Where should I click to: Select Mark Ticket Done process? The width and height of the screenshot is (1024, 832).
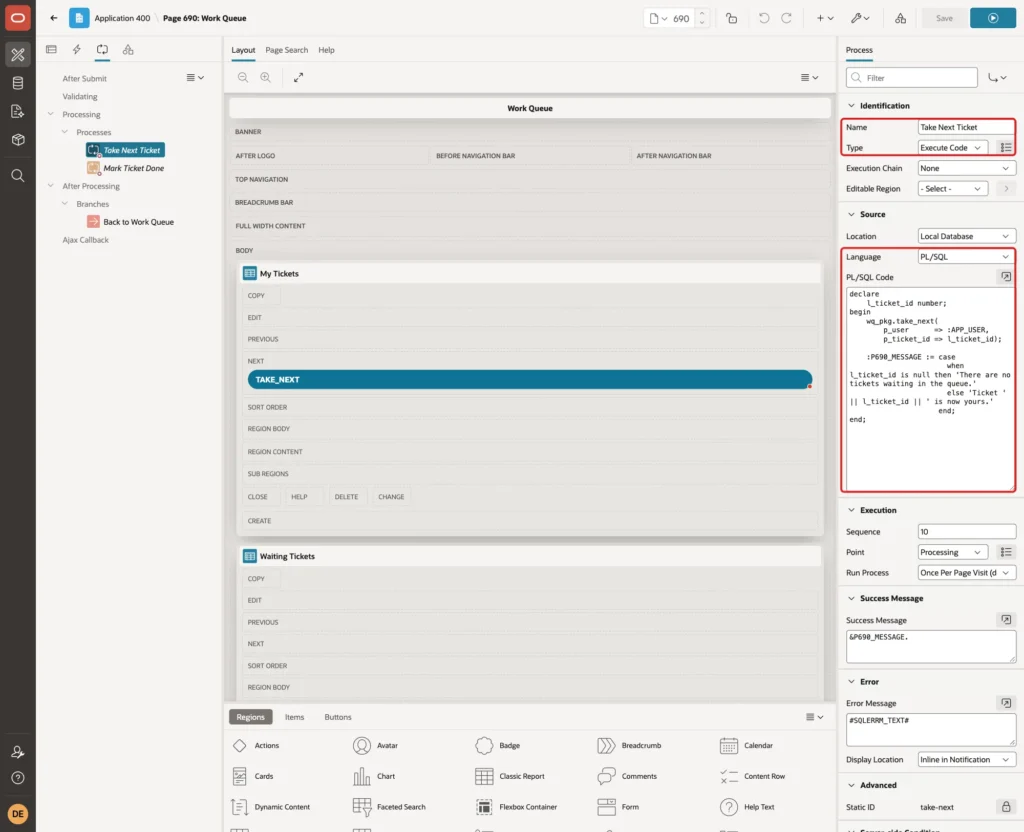coord(125,168)
